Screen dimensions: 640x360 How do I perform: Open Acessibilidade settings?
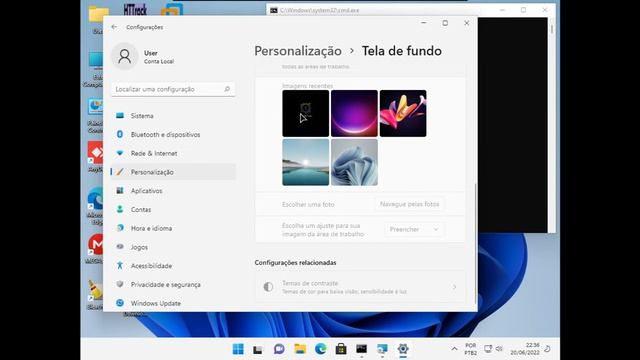(173, 266)
